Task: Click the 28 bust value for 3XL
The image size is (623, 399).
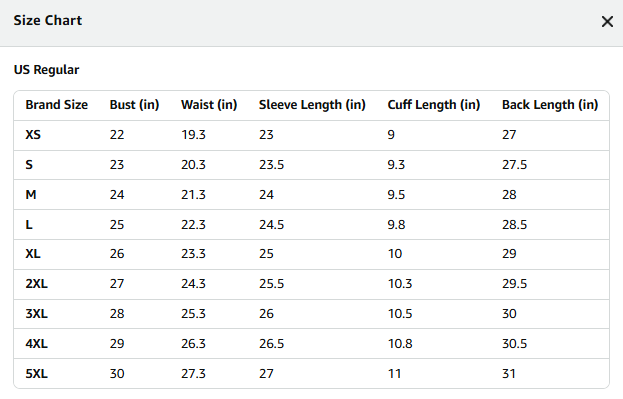Action: [117, 314]
